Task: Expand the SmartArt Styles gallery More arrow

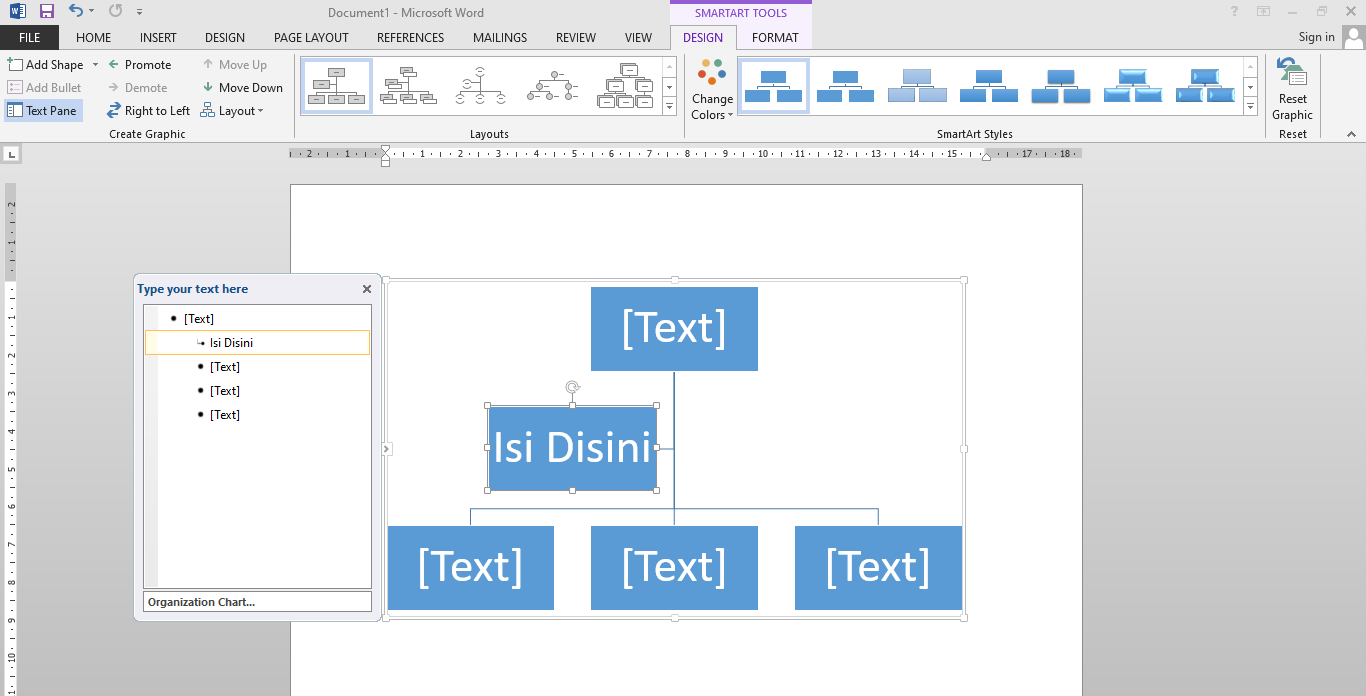Action: [x=1250, y=106]
